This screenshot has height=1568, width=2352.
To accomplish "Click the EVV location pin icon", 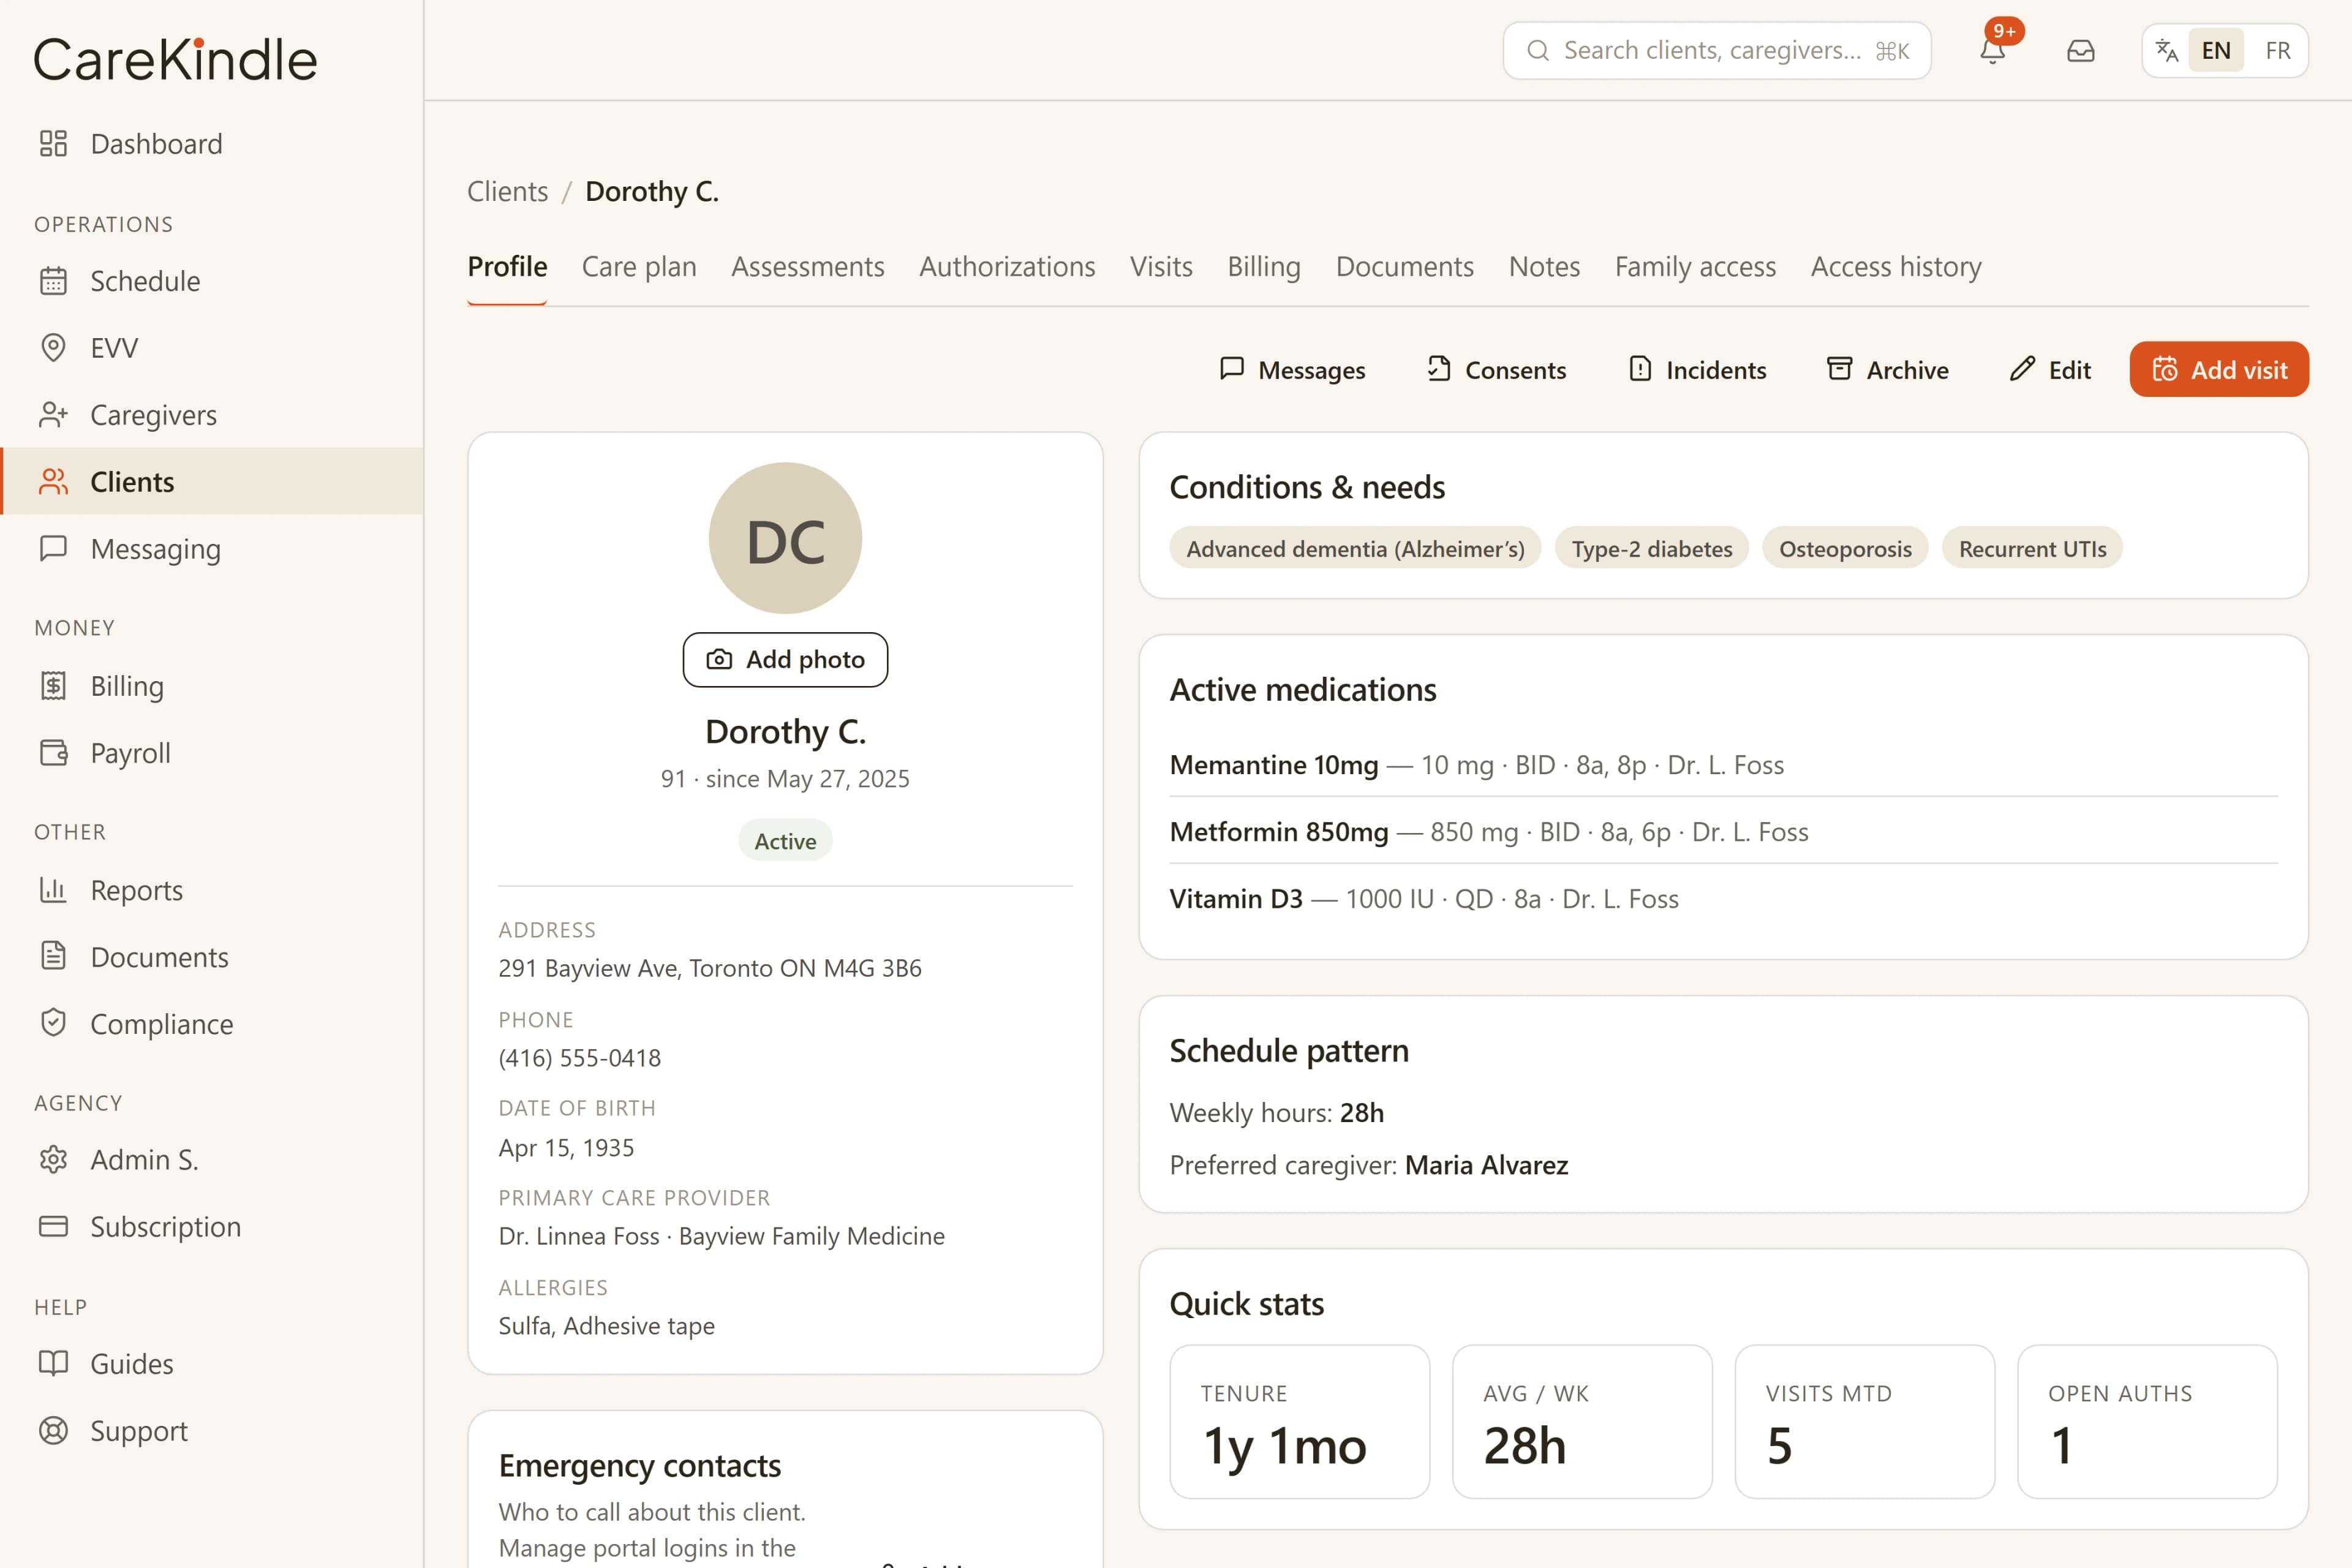I will point(53,348).
